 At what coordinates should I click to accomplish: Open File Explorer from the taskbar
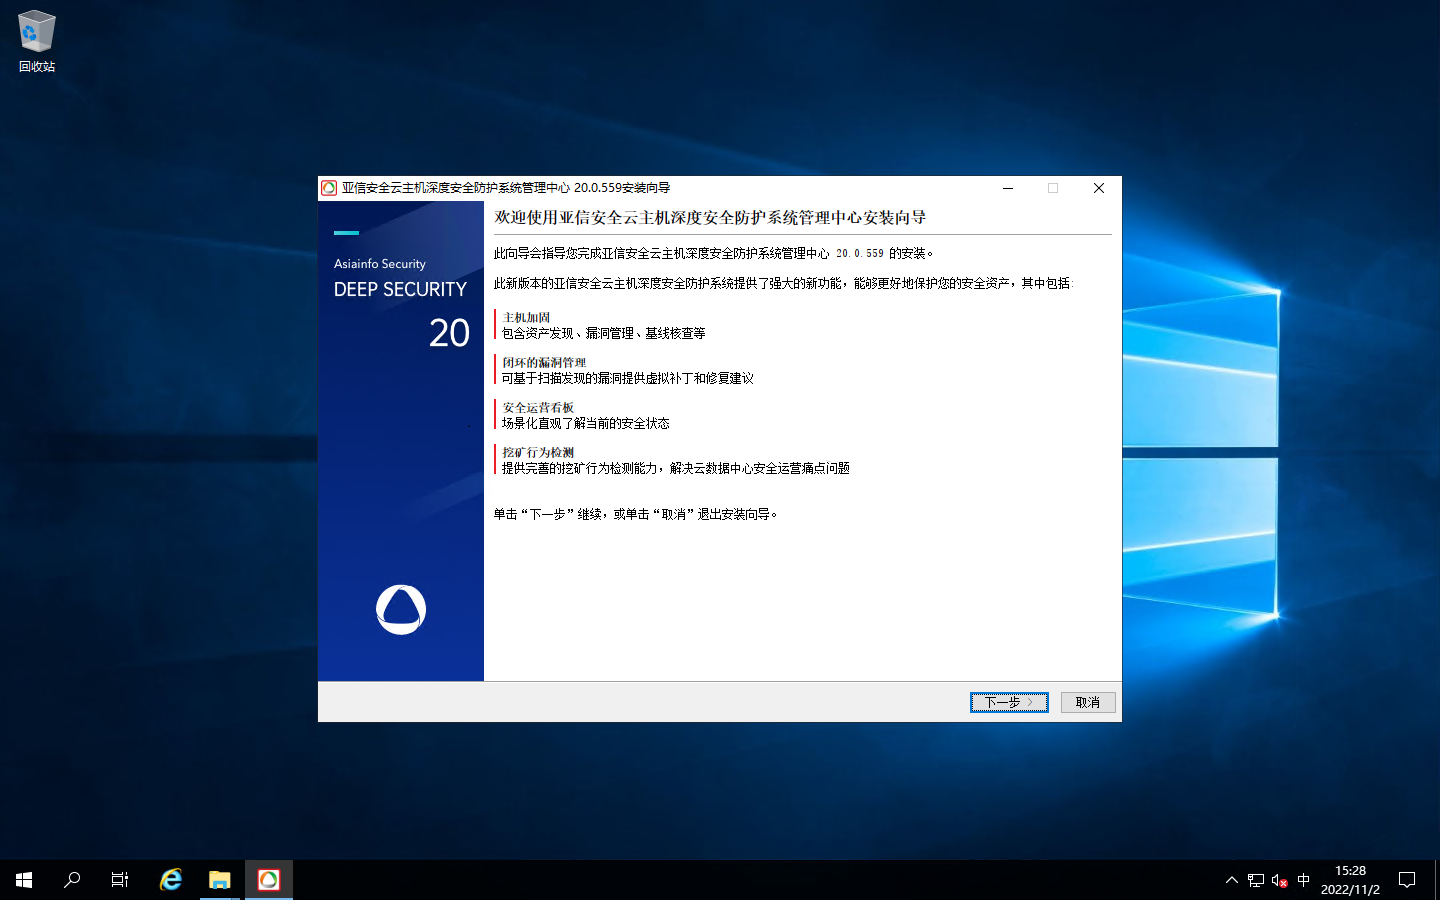220,880
